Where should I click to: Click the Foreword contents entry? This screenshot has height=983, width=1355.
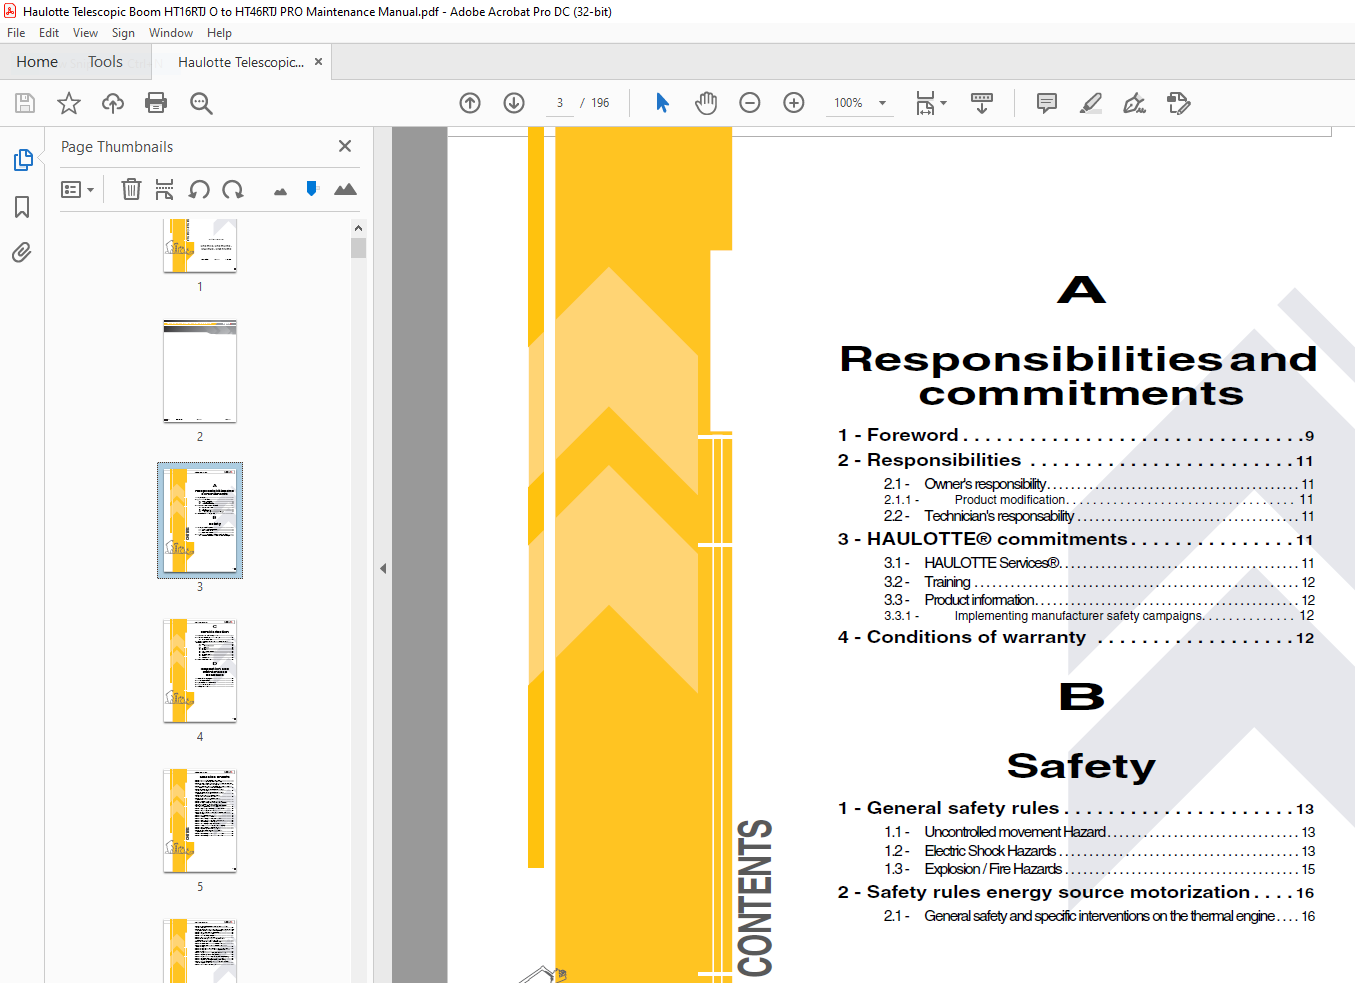[x=1076, y=435]
